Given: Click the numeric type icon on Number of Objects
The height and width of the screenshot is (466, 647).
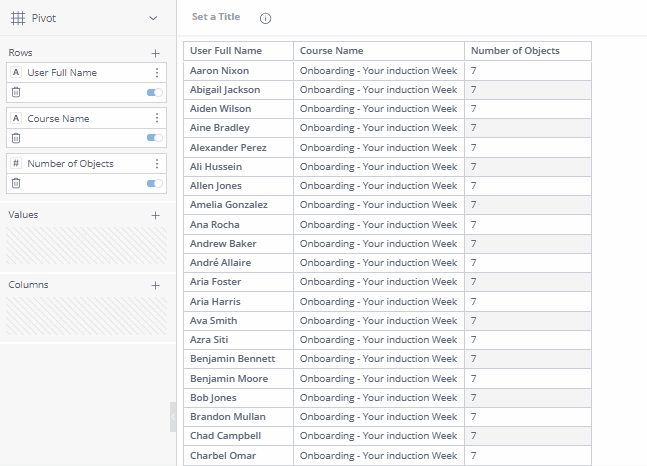Looking at the screenshot, I should coord(16,163).
